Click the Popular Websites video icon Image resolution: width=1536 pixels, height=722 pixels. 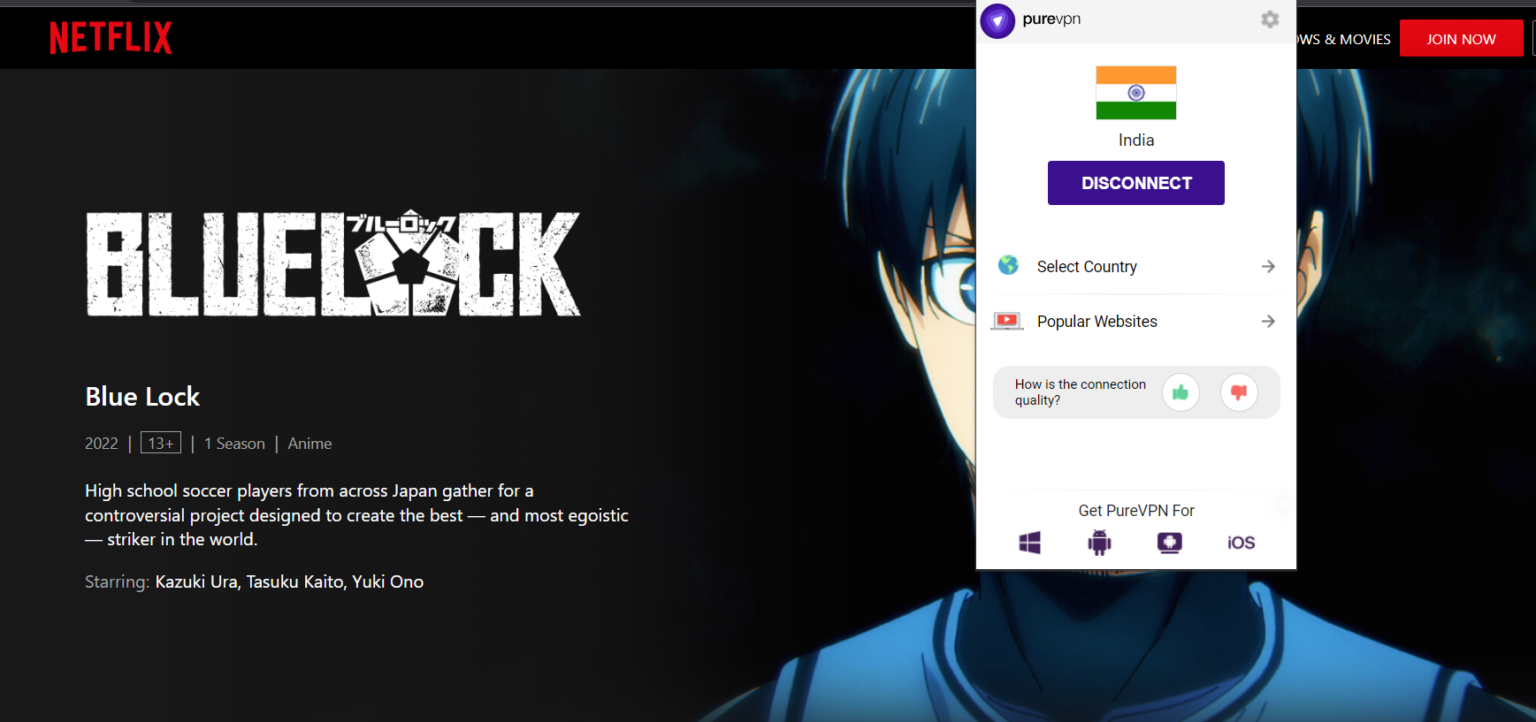point(1006,320)
